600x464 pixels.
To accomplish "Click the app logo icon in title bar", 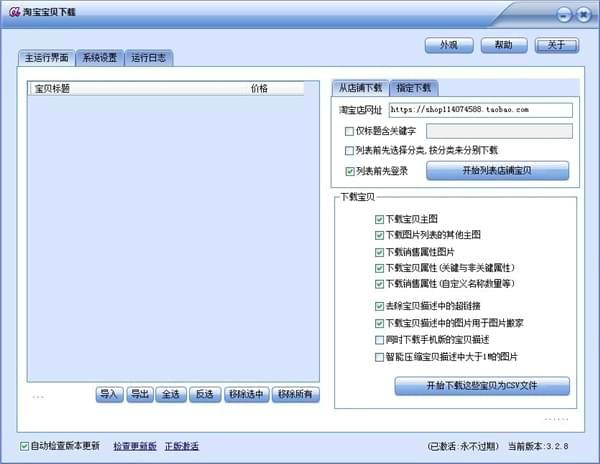I will pyautogui.click(x=15, y=12).
